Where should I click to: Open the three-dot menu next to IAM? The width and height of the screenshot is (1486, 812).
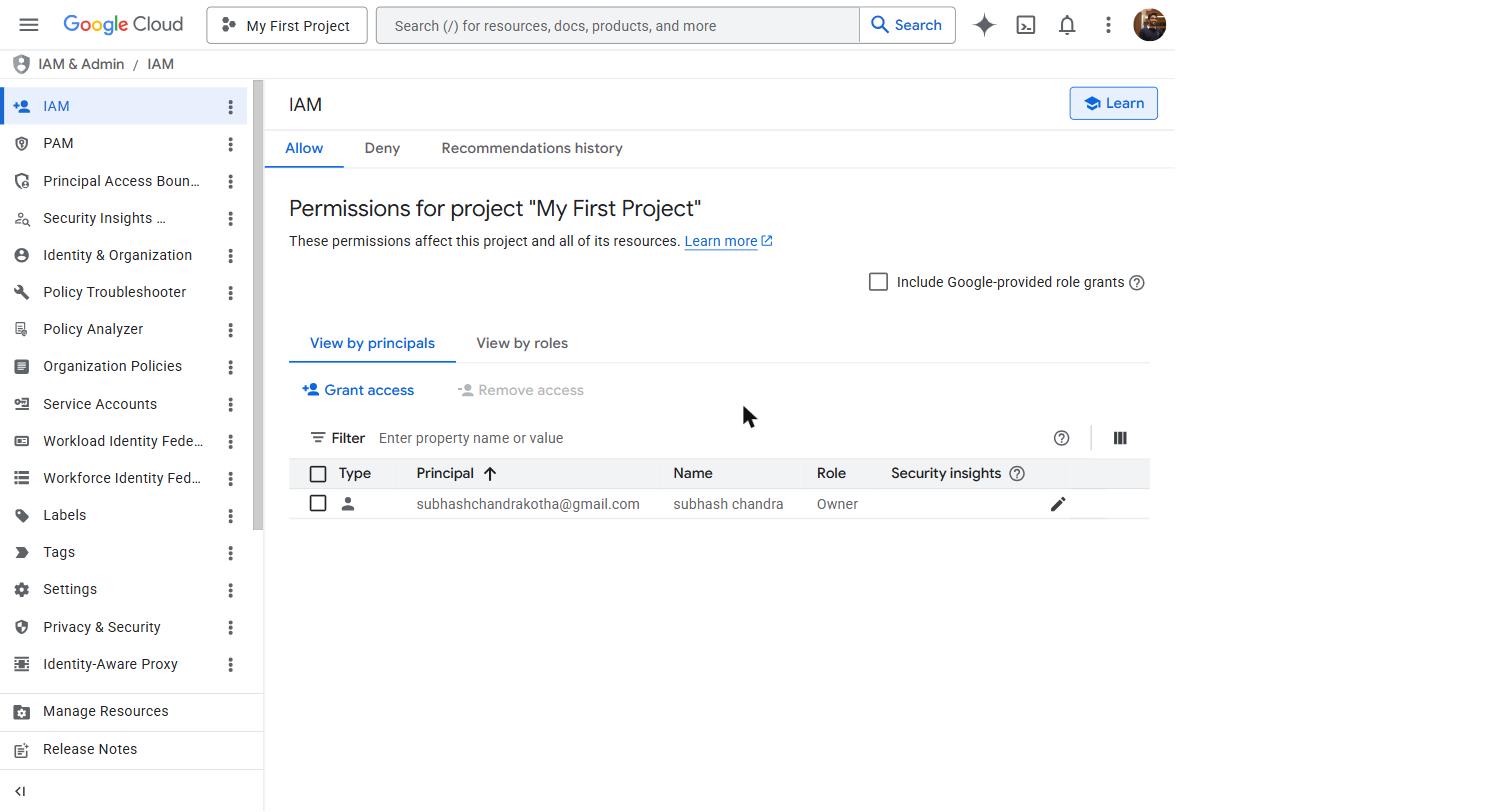click(230, 106)
